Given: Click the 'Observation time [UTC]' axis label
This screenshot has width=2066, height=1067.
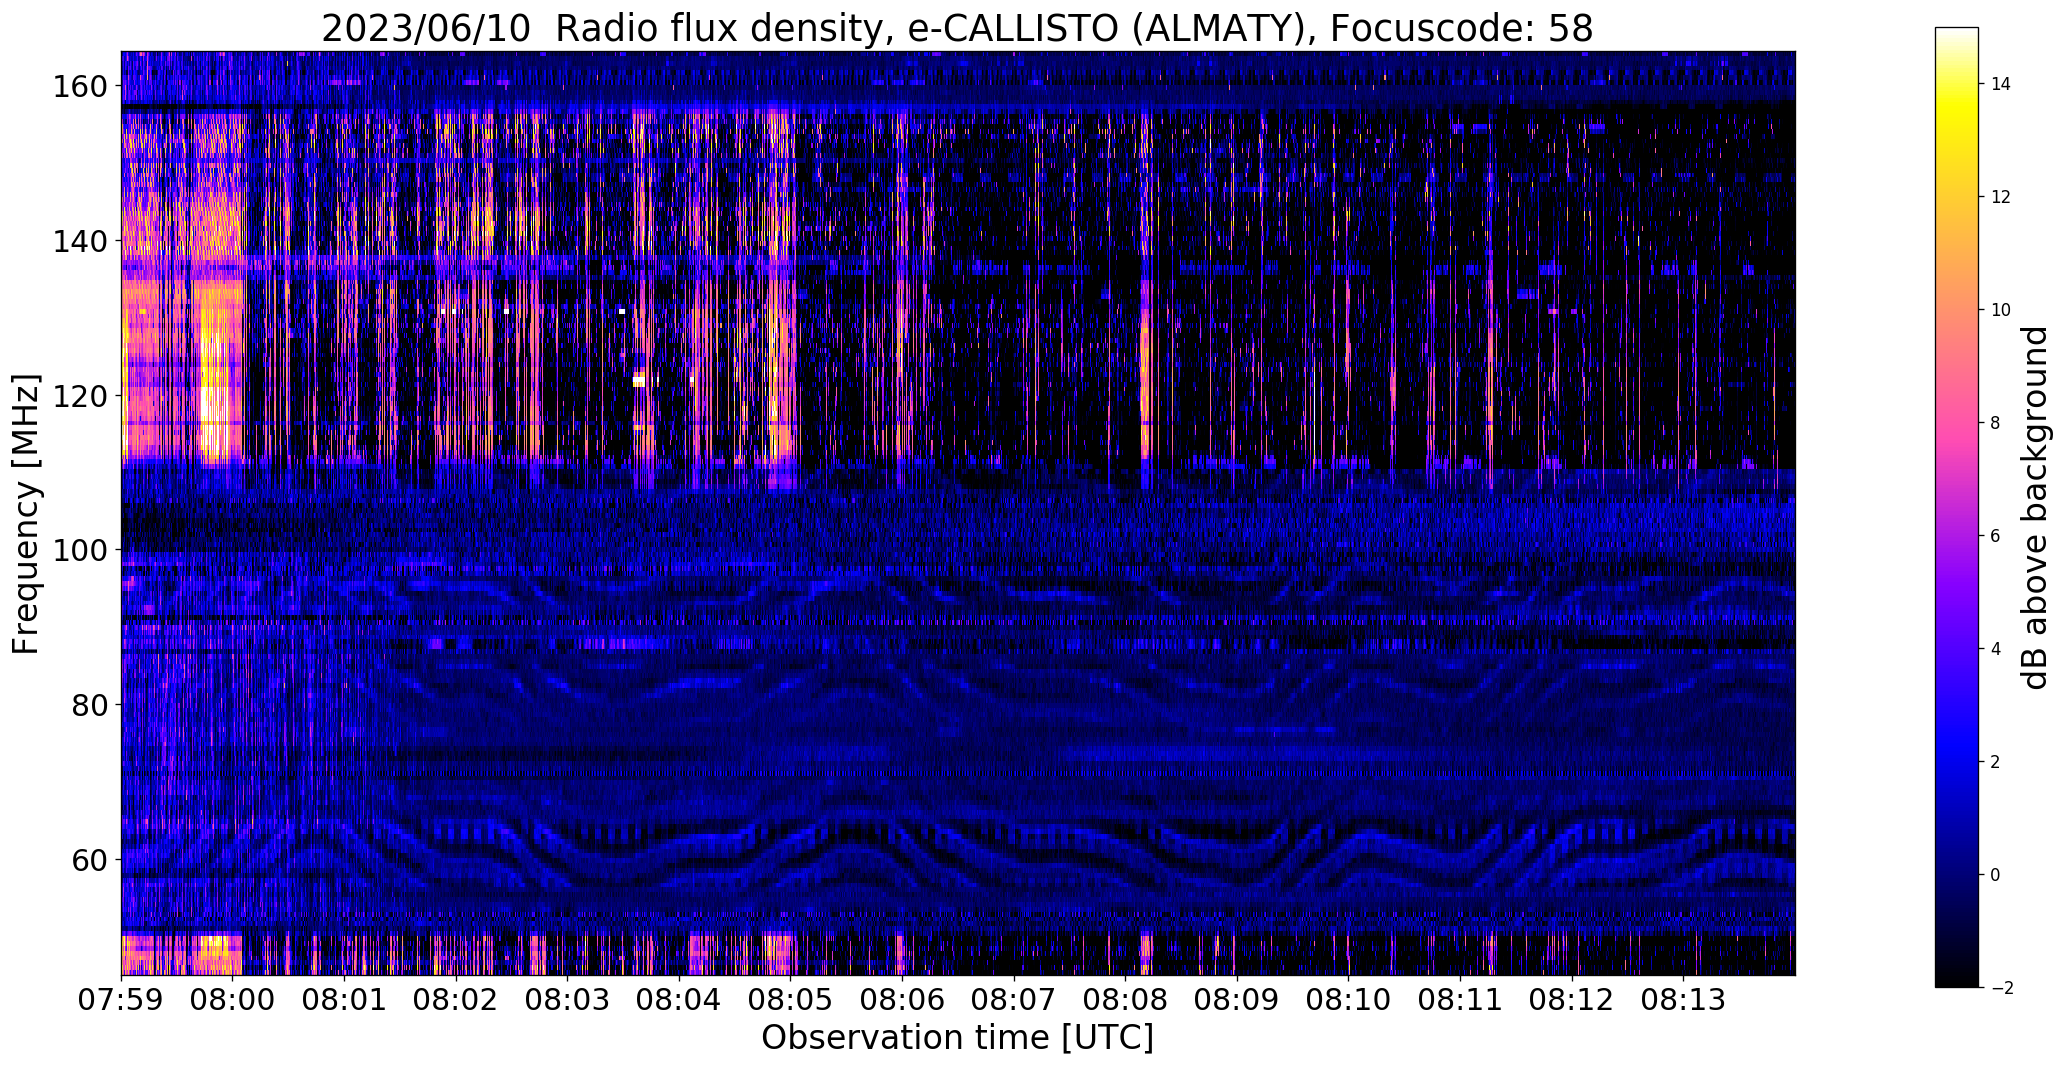Looking at the screenshot, I should (x=957, y=1038).
